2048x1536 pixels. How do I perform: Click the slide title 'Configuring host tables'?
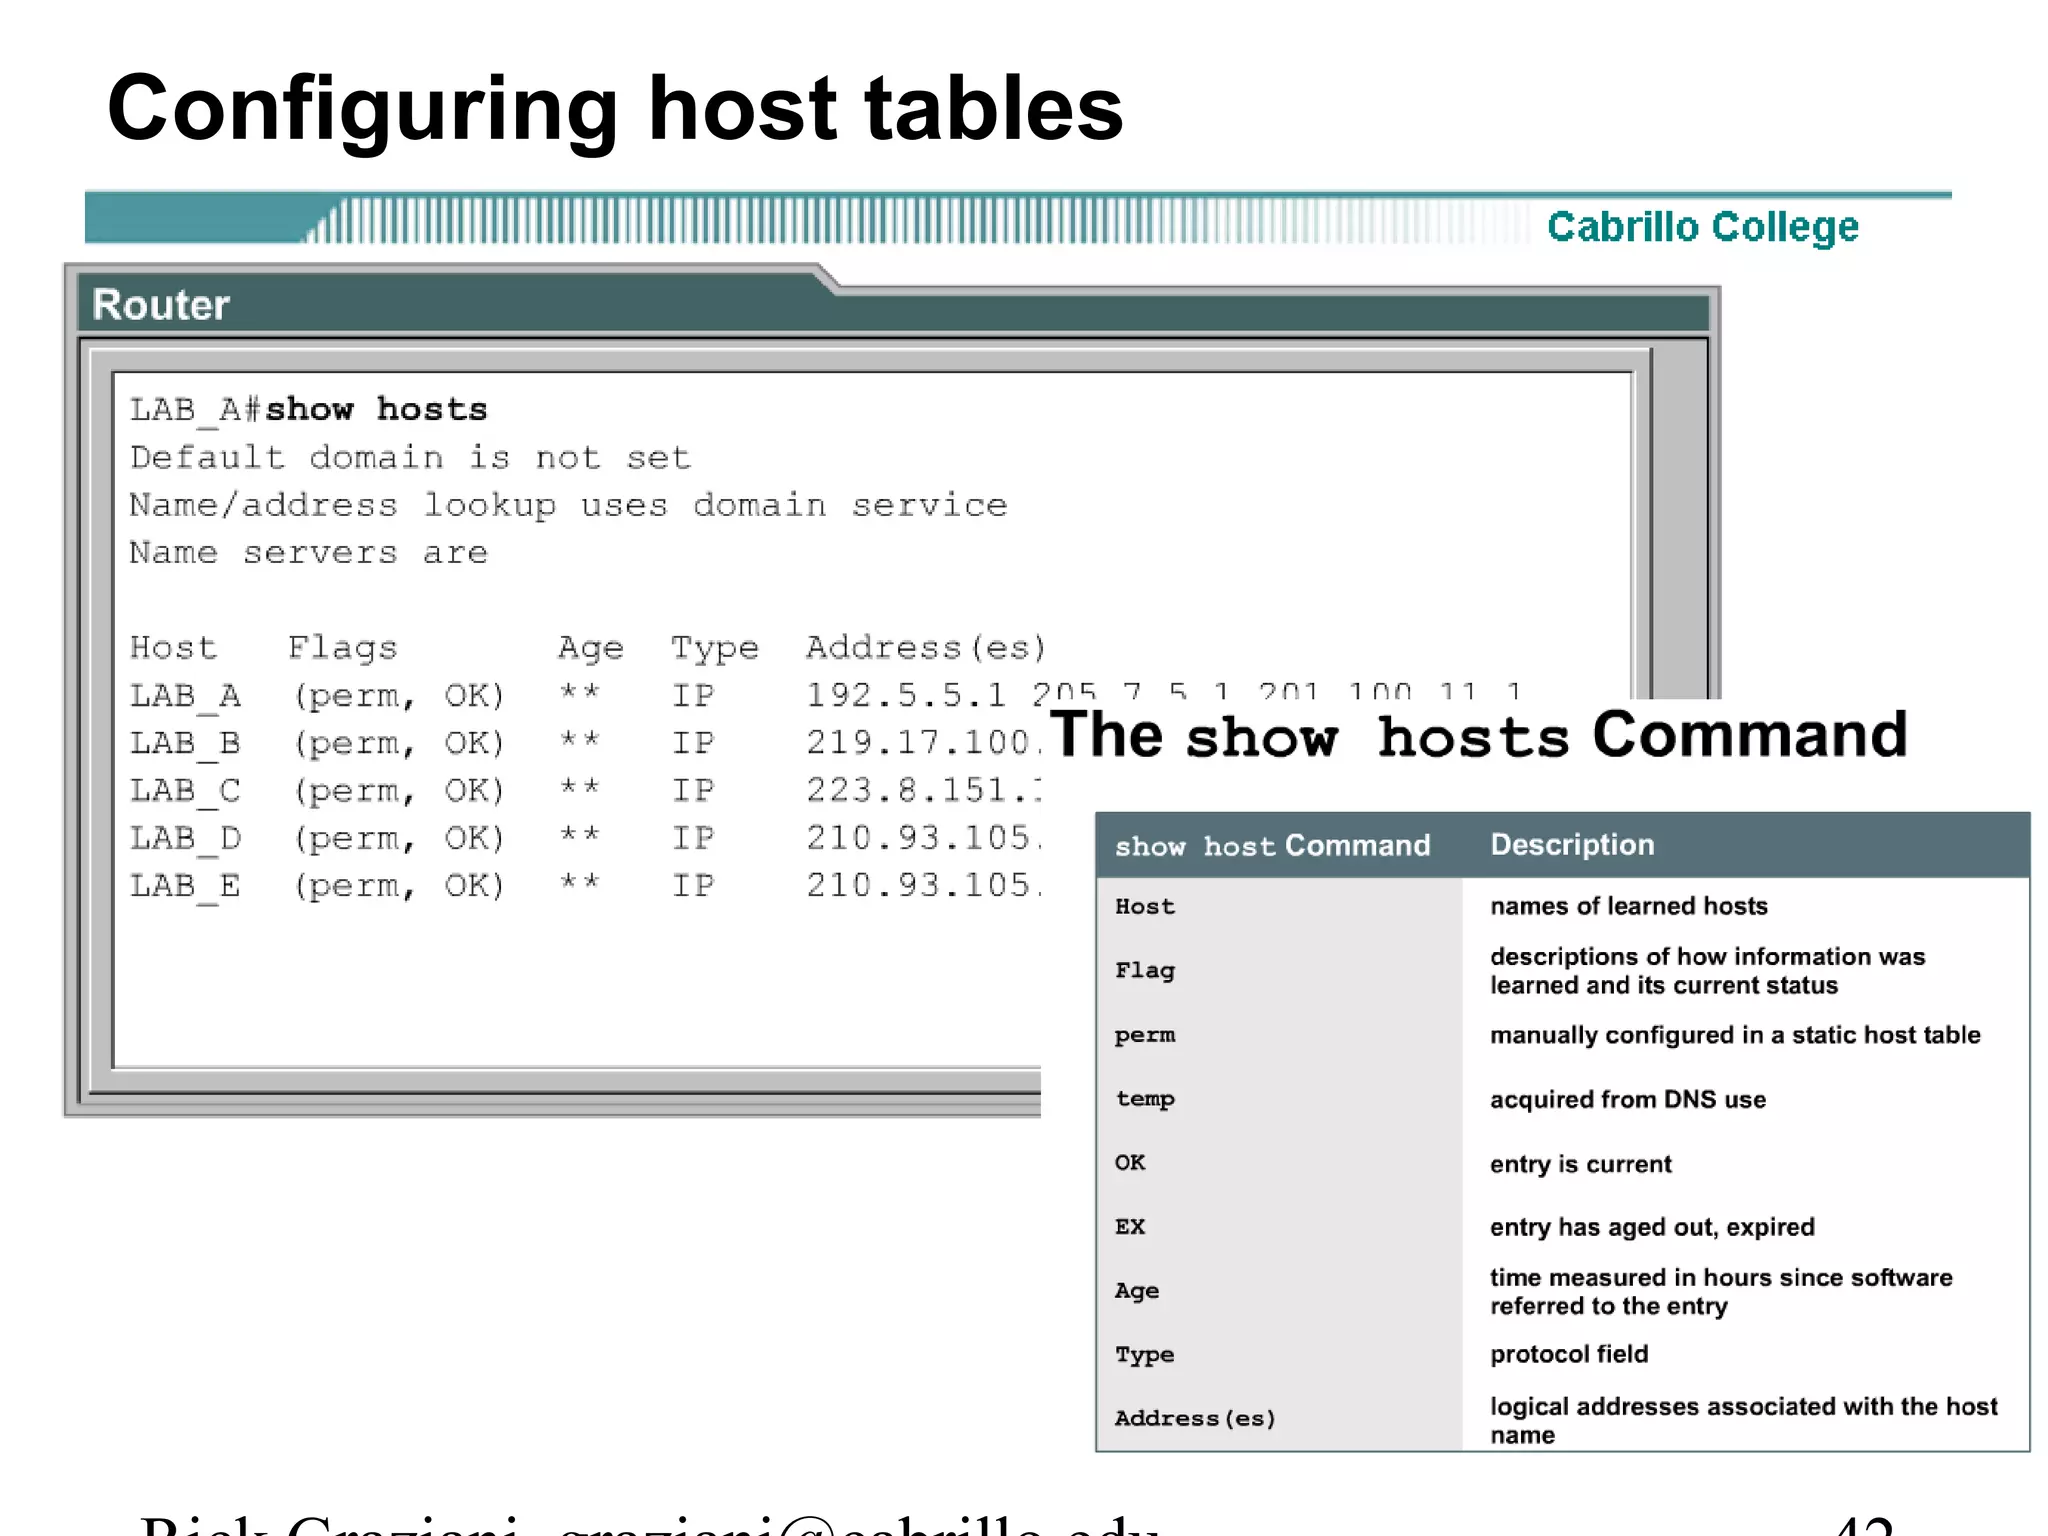pyautogui.click(x=615, y=110)
